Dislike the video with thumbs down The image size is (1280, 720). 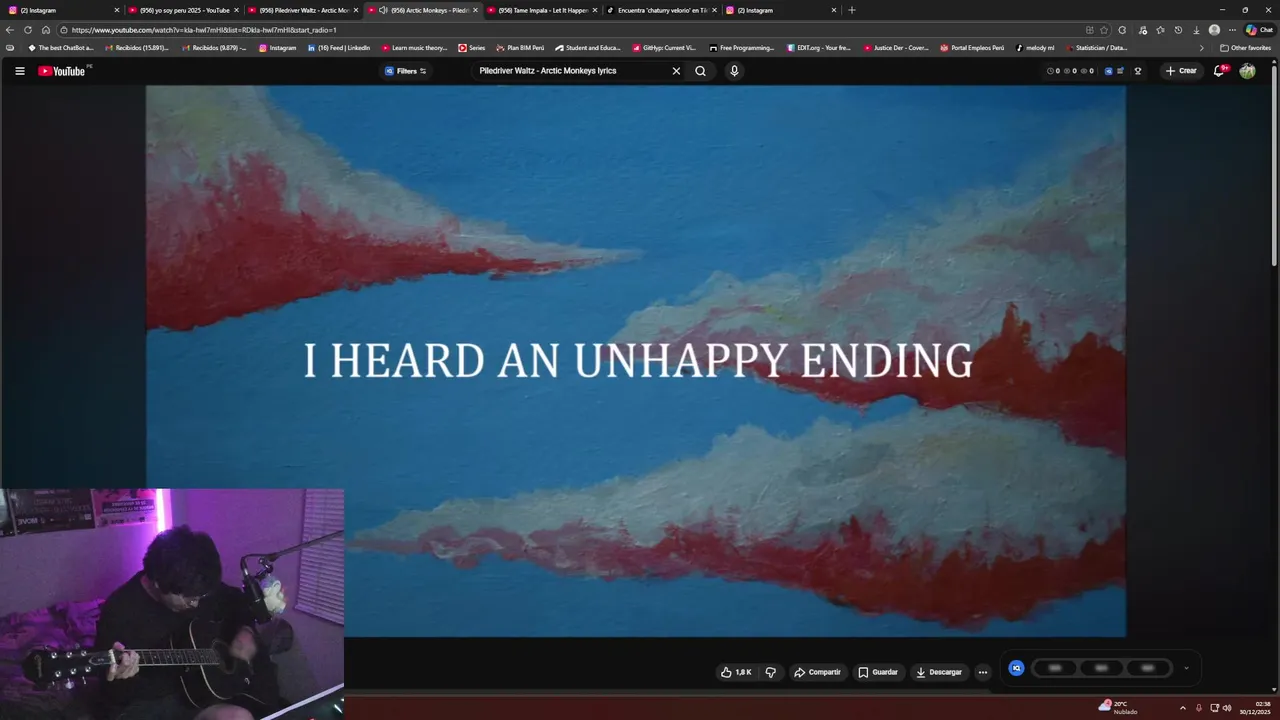tap(770, 672)
